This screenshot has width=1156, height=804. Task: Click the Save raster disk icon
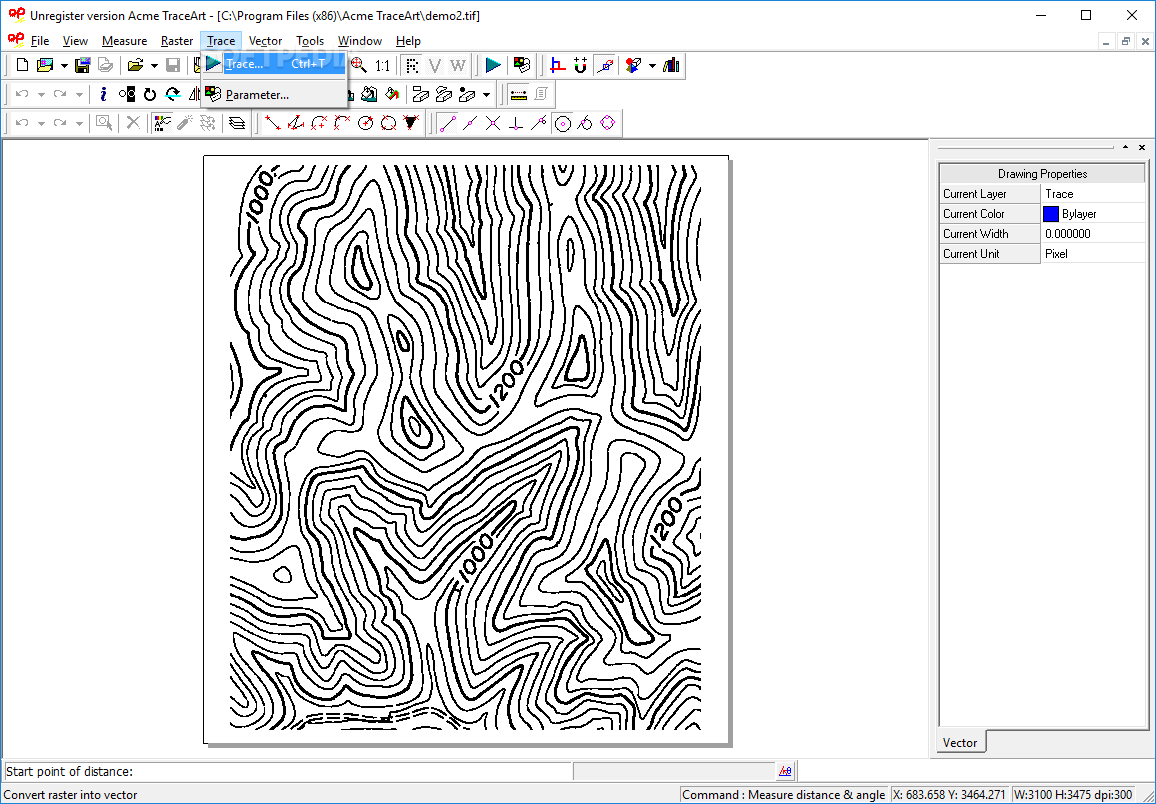click(x=83, y=66)
